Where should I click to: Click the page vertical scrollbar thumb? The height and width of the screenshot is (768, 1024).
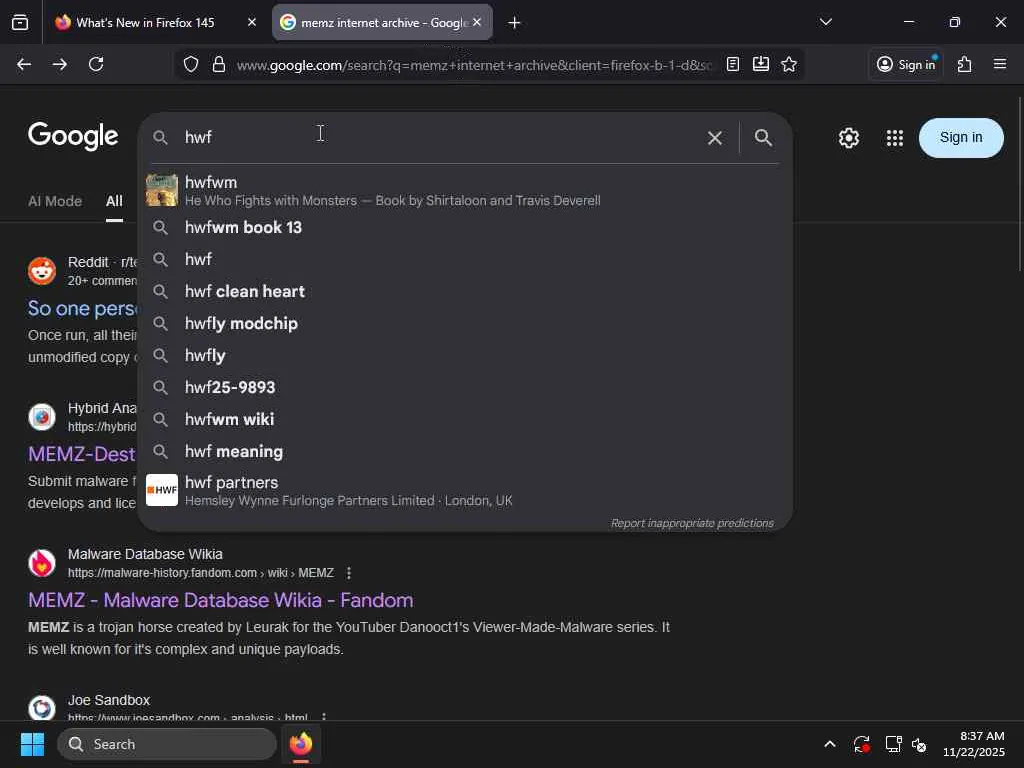(x=1019, y=184)
